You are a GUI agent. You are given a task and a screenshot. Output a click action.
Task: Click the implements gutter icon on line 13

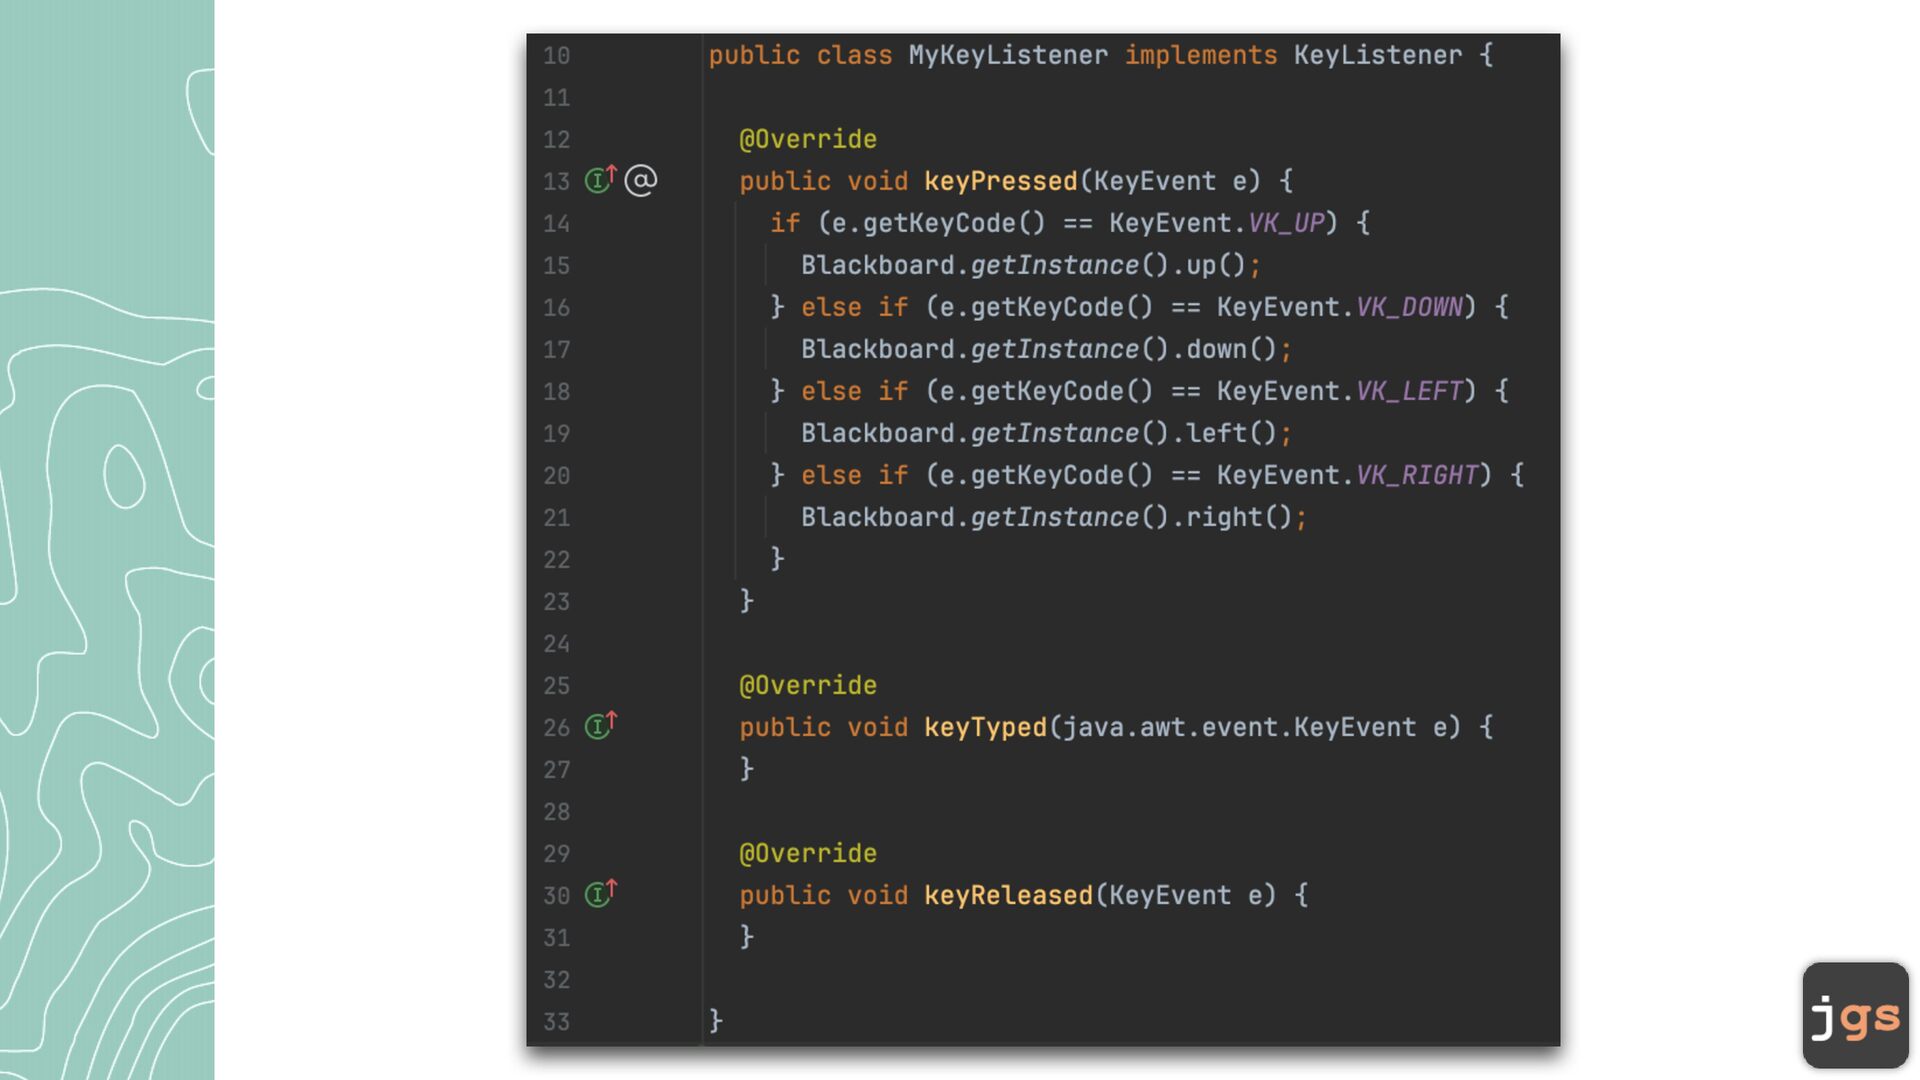click(x=600, y=180)
